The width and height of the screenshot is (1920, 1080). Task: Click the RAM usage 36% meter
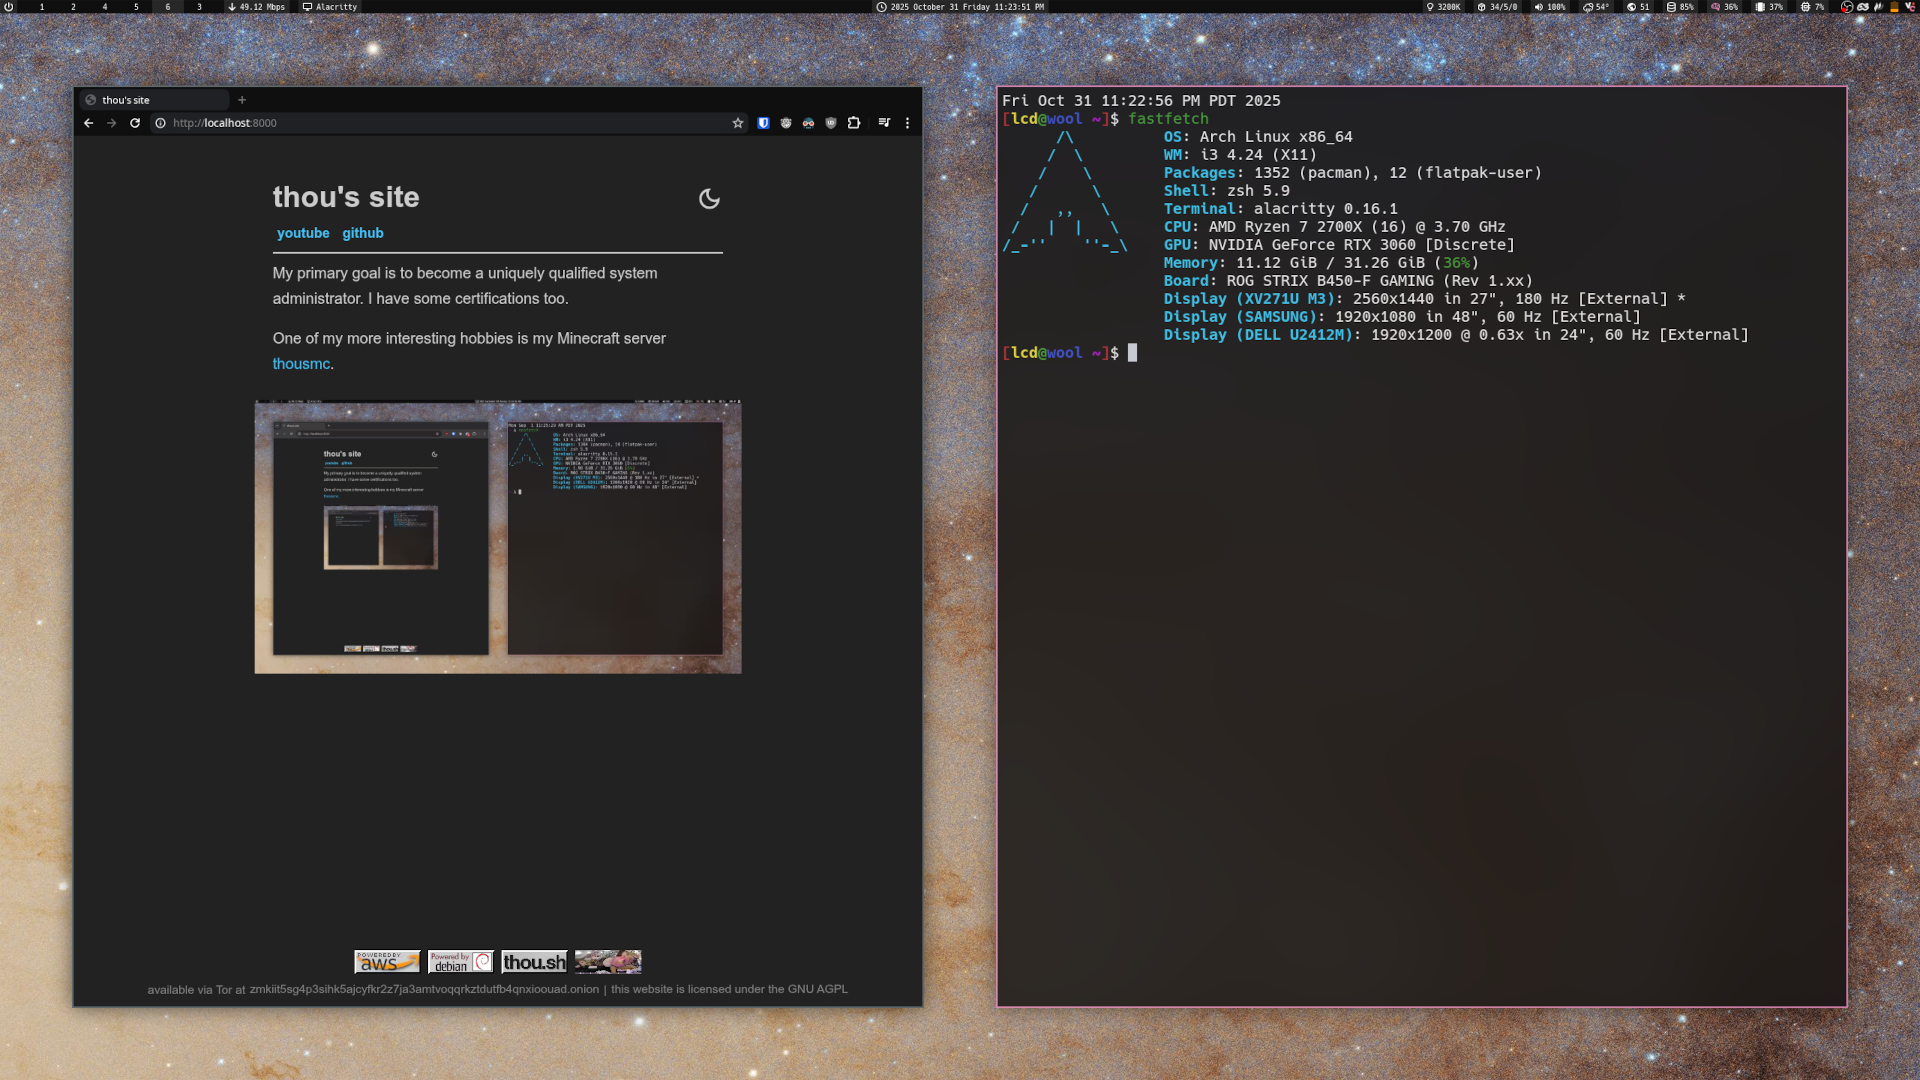[1725, 7]
